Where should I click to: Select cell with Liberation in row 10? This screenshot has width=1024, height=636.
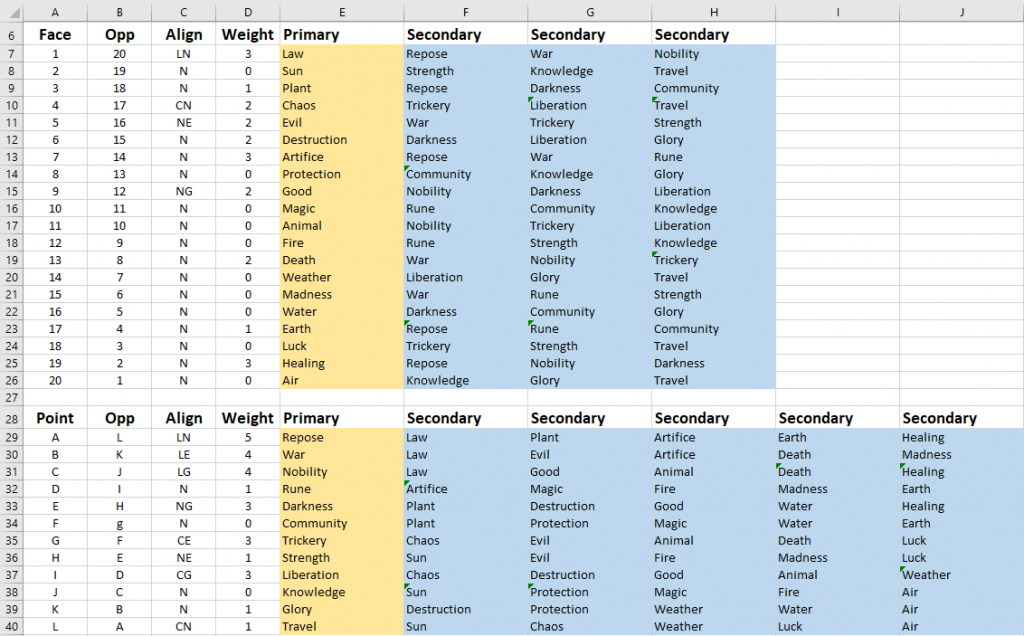[589, 106]
